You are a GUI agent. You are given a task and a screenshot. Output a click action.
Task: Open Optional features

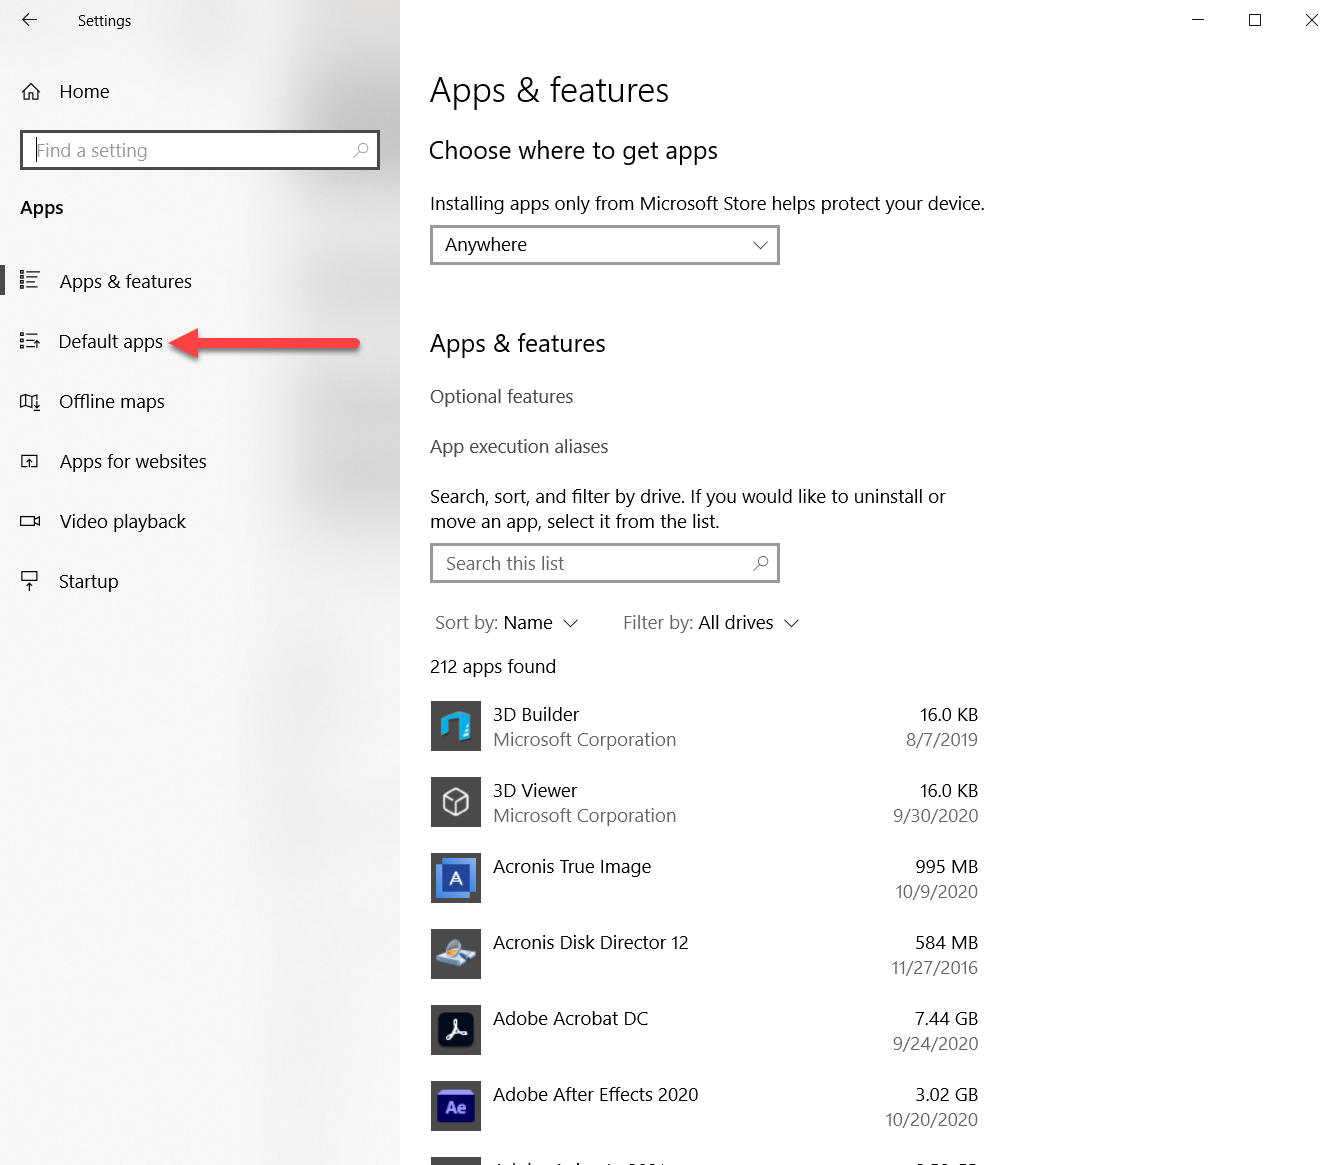[501, 396]
